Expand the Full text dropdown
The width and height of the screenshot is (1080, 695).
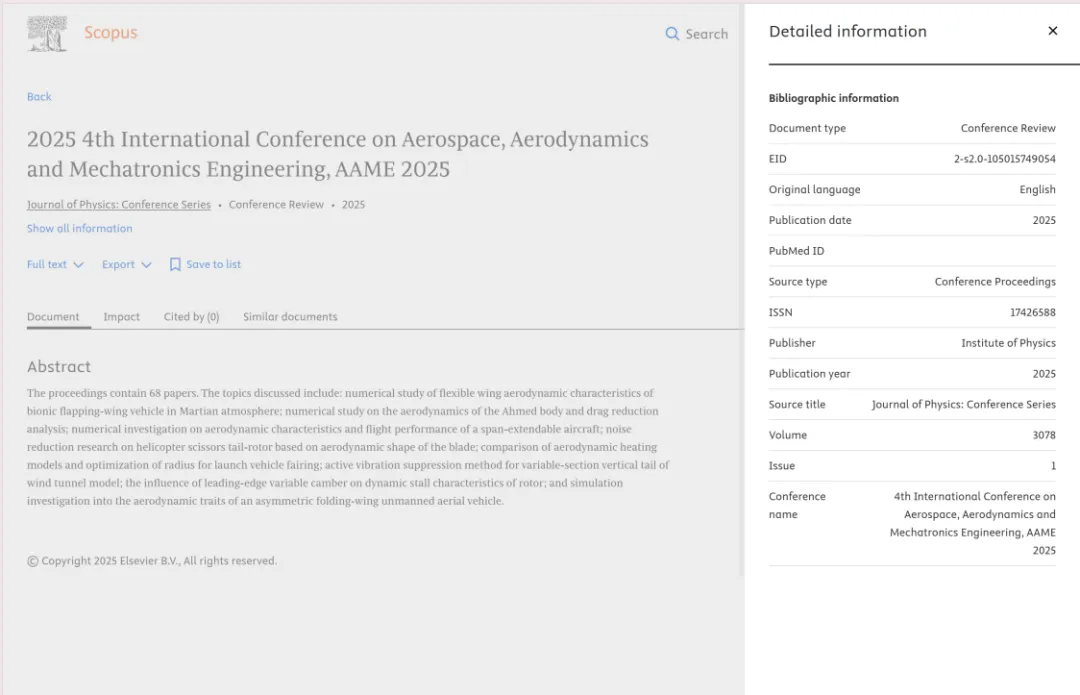[55, 265]
